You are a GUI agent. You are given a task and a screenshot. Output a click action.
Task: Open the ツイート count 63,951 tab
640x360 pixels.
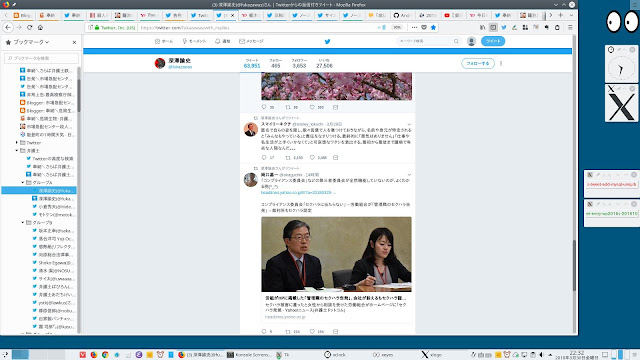coord(252,63)
